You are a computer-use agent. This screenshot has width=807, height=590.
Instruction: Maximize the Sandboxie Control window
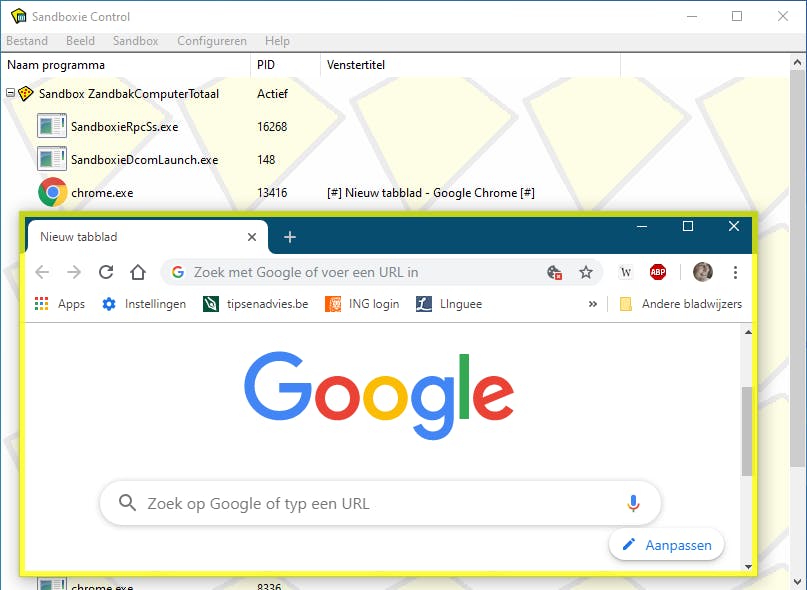coord(737,16)
